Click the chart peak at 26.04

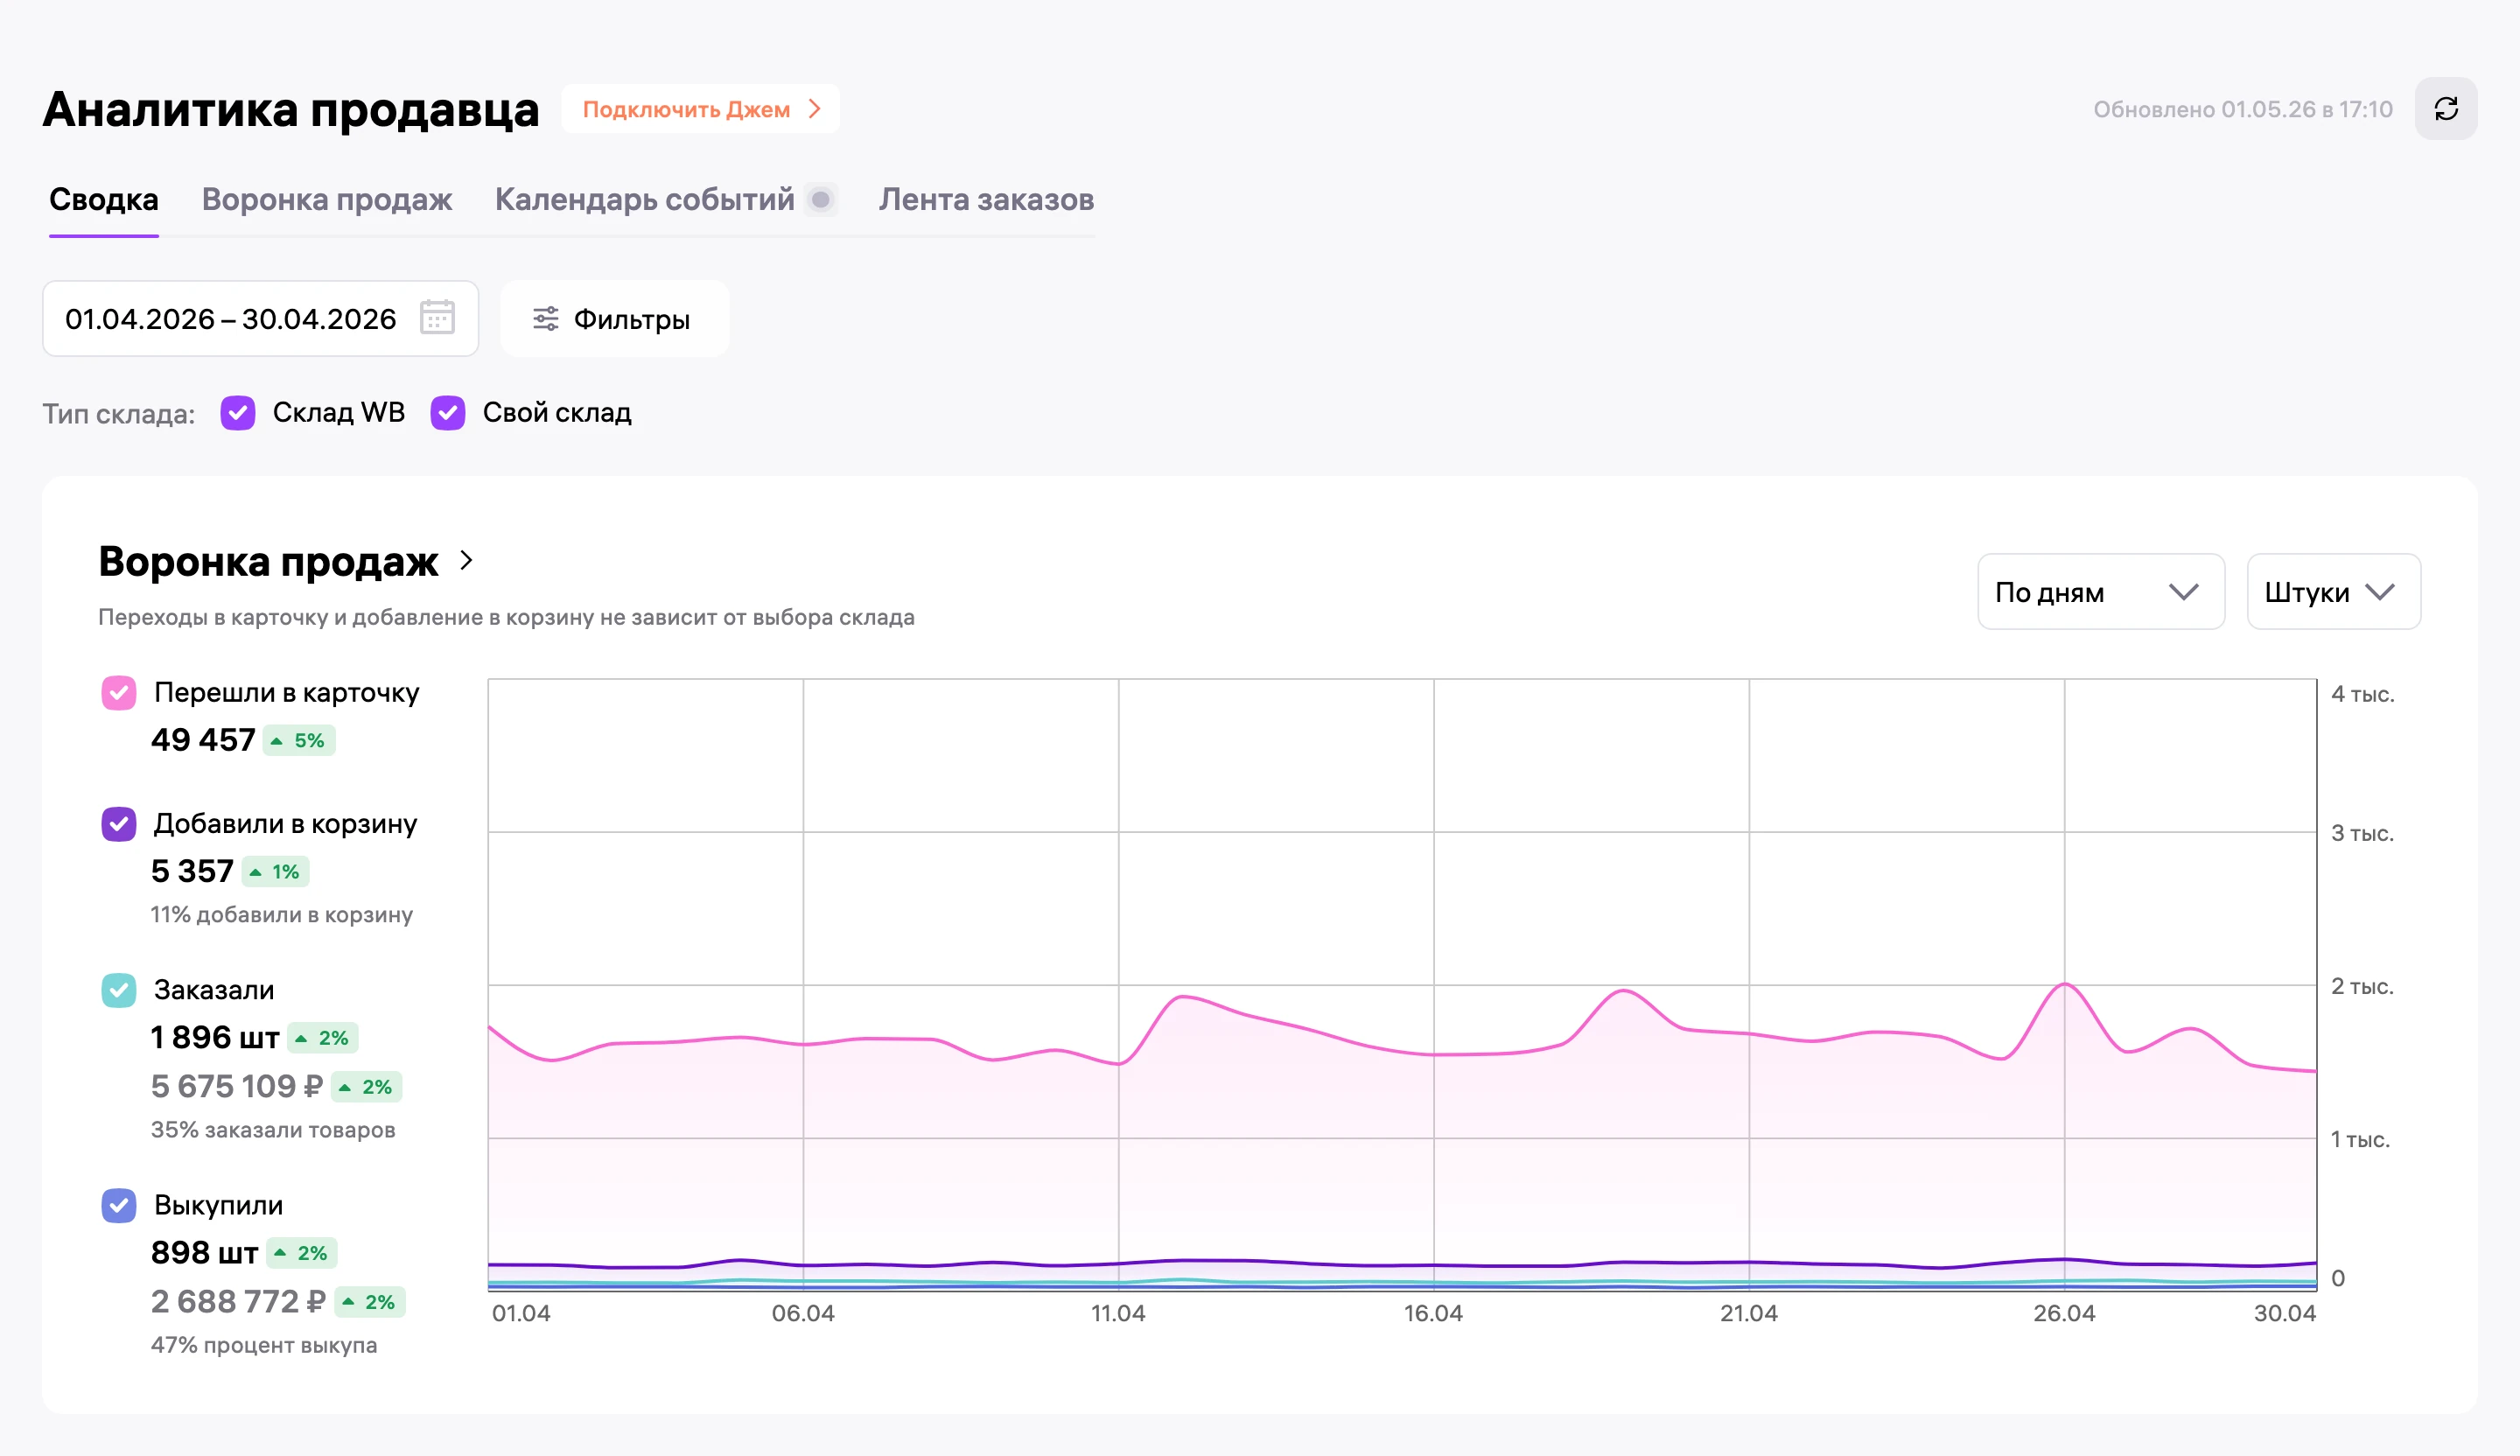[2064, 985]
